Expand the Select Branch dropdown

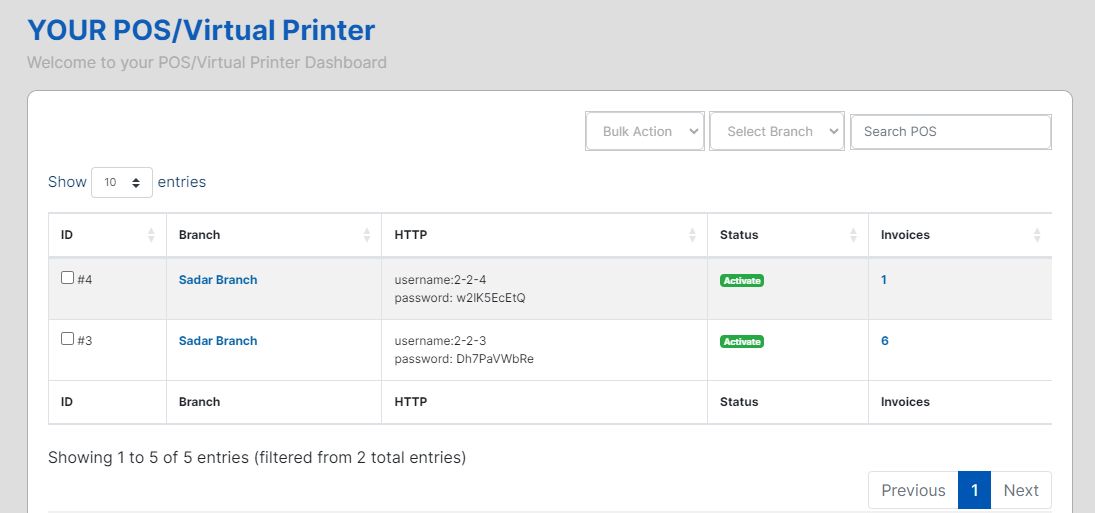tap(777, 131)
